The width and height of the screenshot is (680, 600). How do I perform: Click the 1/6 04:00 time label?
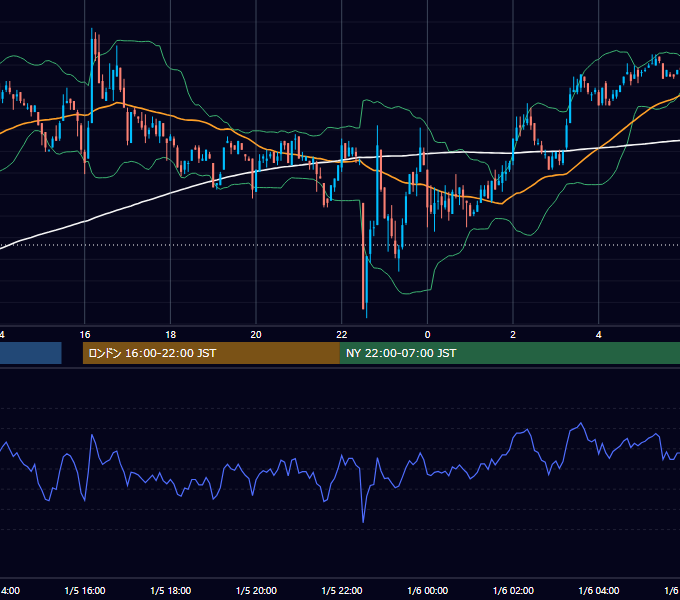pyautogui.click(x=598, y=590)
